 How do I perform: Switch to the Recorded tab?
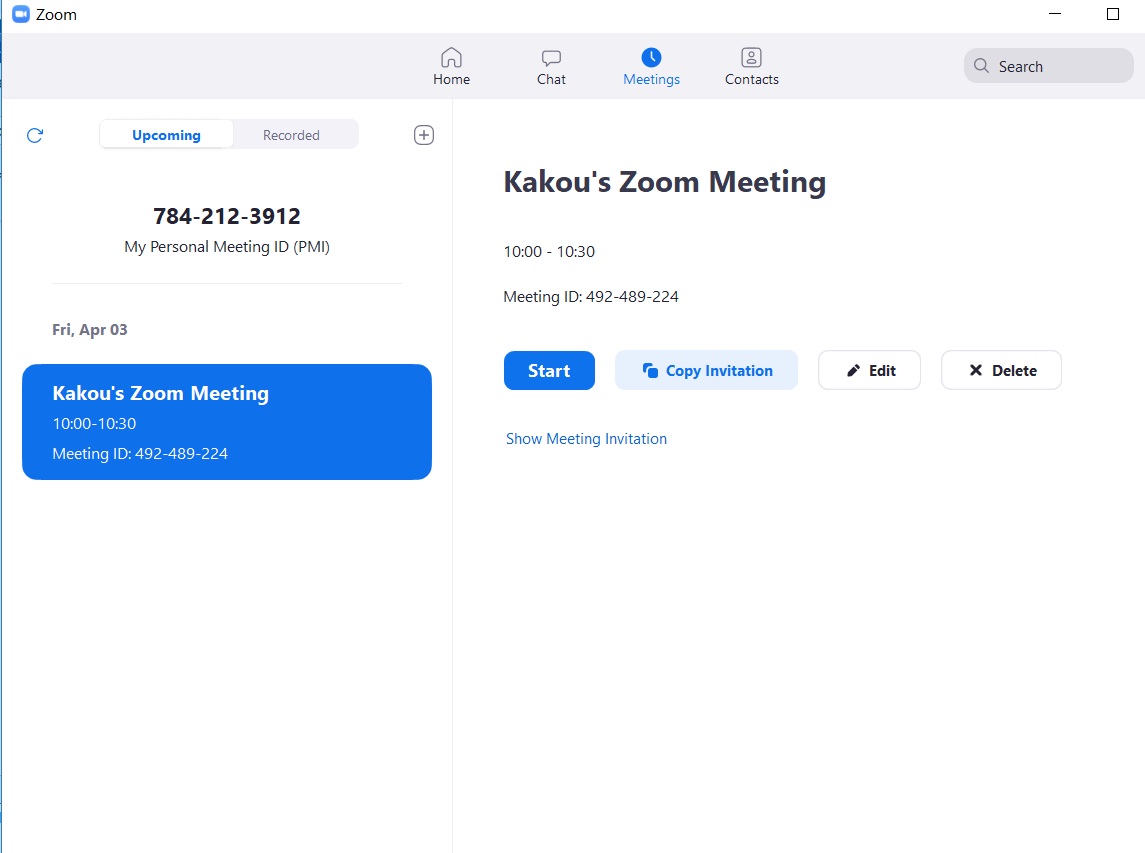pyautogui.click(x=291, y=135)
